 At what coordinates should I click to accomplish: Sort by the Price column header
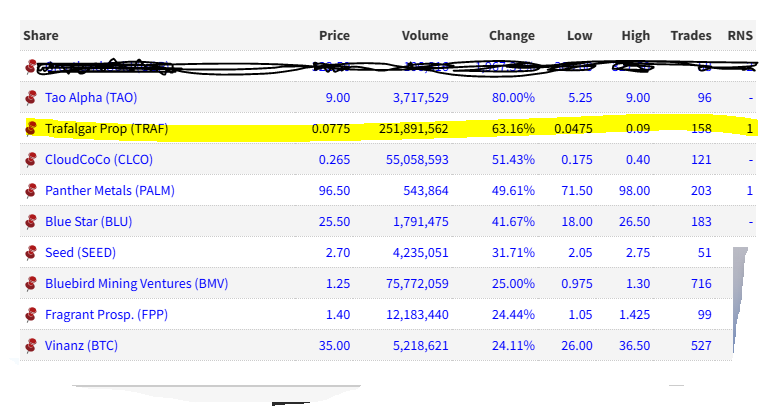pos(334,35)
